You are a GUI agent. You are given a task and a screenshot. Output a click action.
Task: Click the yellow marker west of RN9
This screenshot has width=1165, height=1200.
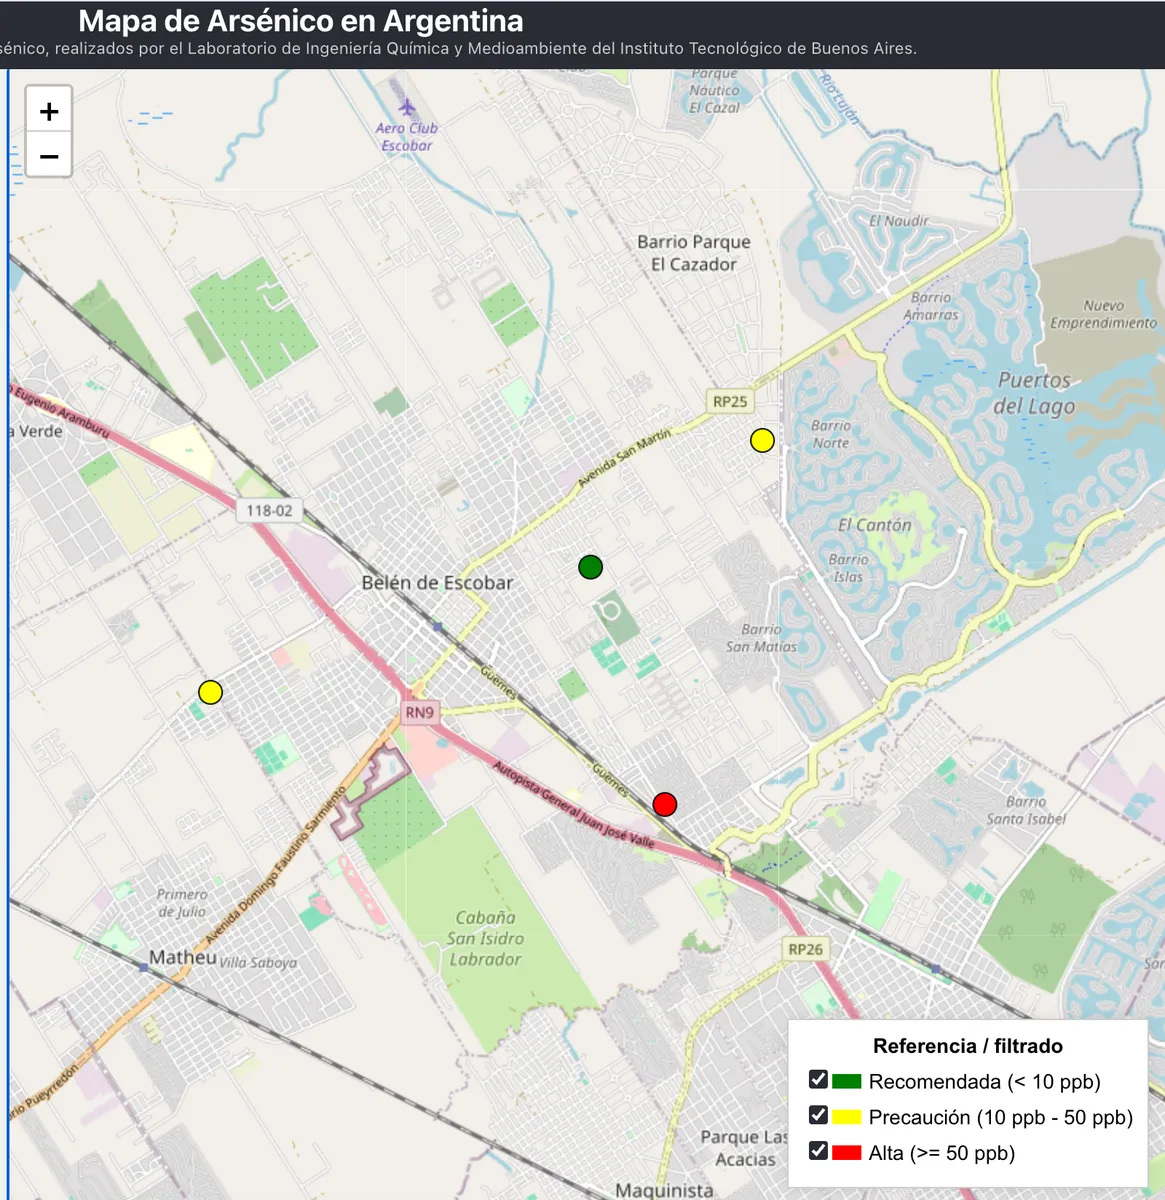tap(210, 692)
